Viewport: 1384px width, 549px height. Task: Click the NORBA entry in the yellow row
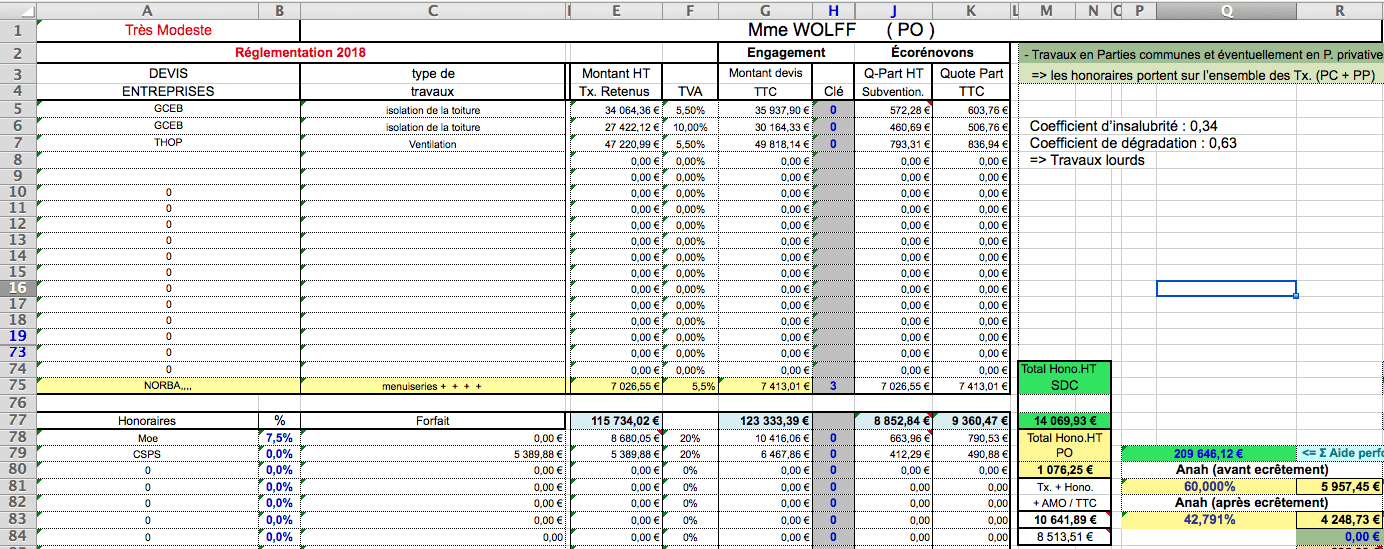tap(168, 385)
